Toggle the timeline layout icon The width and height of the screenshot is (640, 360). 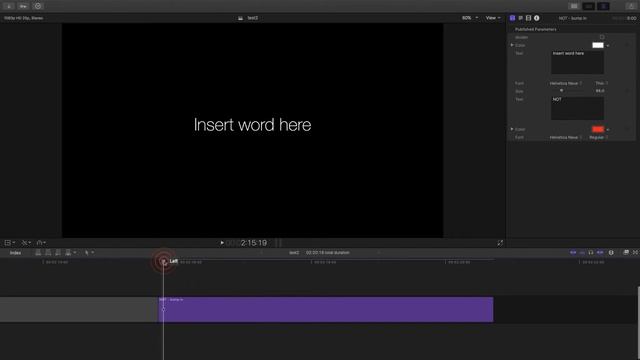(589, 6)
